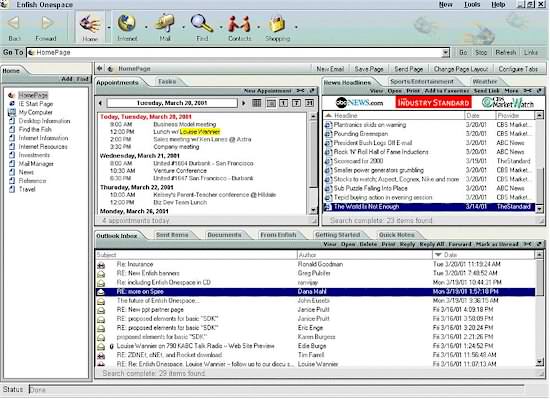
Task: Click The Industry Standard logo
Action: point(434,102)
